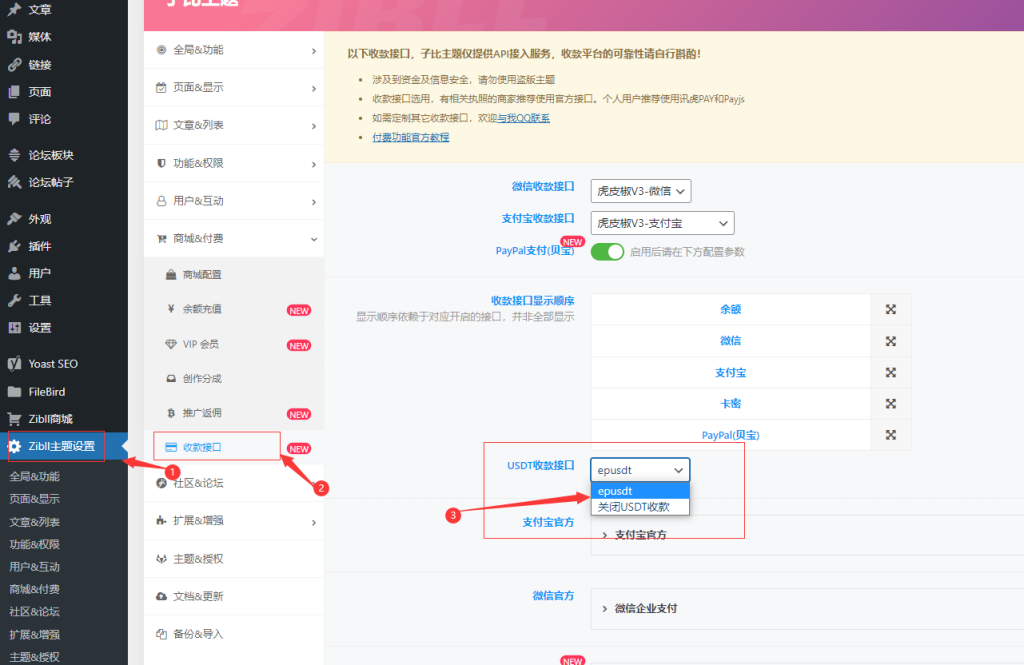
Task: Click the 文章 pin icon in WordPress sidebar
Action: pos(14,10)
